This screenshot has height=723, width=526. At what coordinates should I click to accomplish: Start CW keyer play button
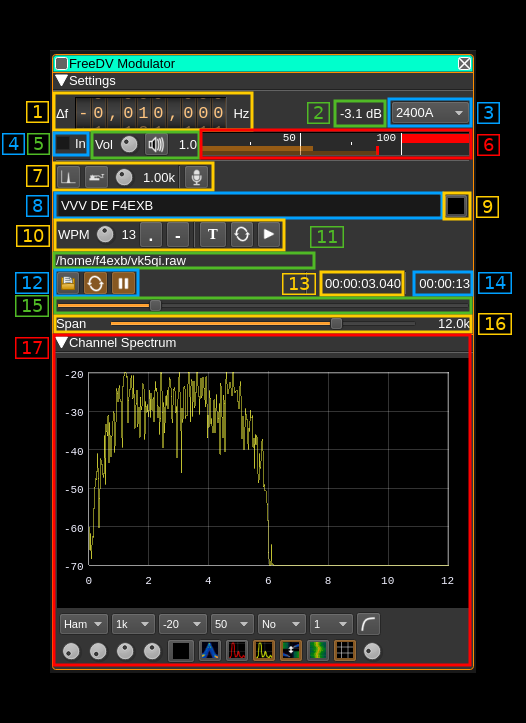pos(269,235)
